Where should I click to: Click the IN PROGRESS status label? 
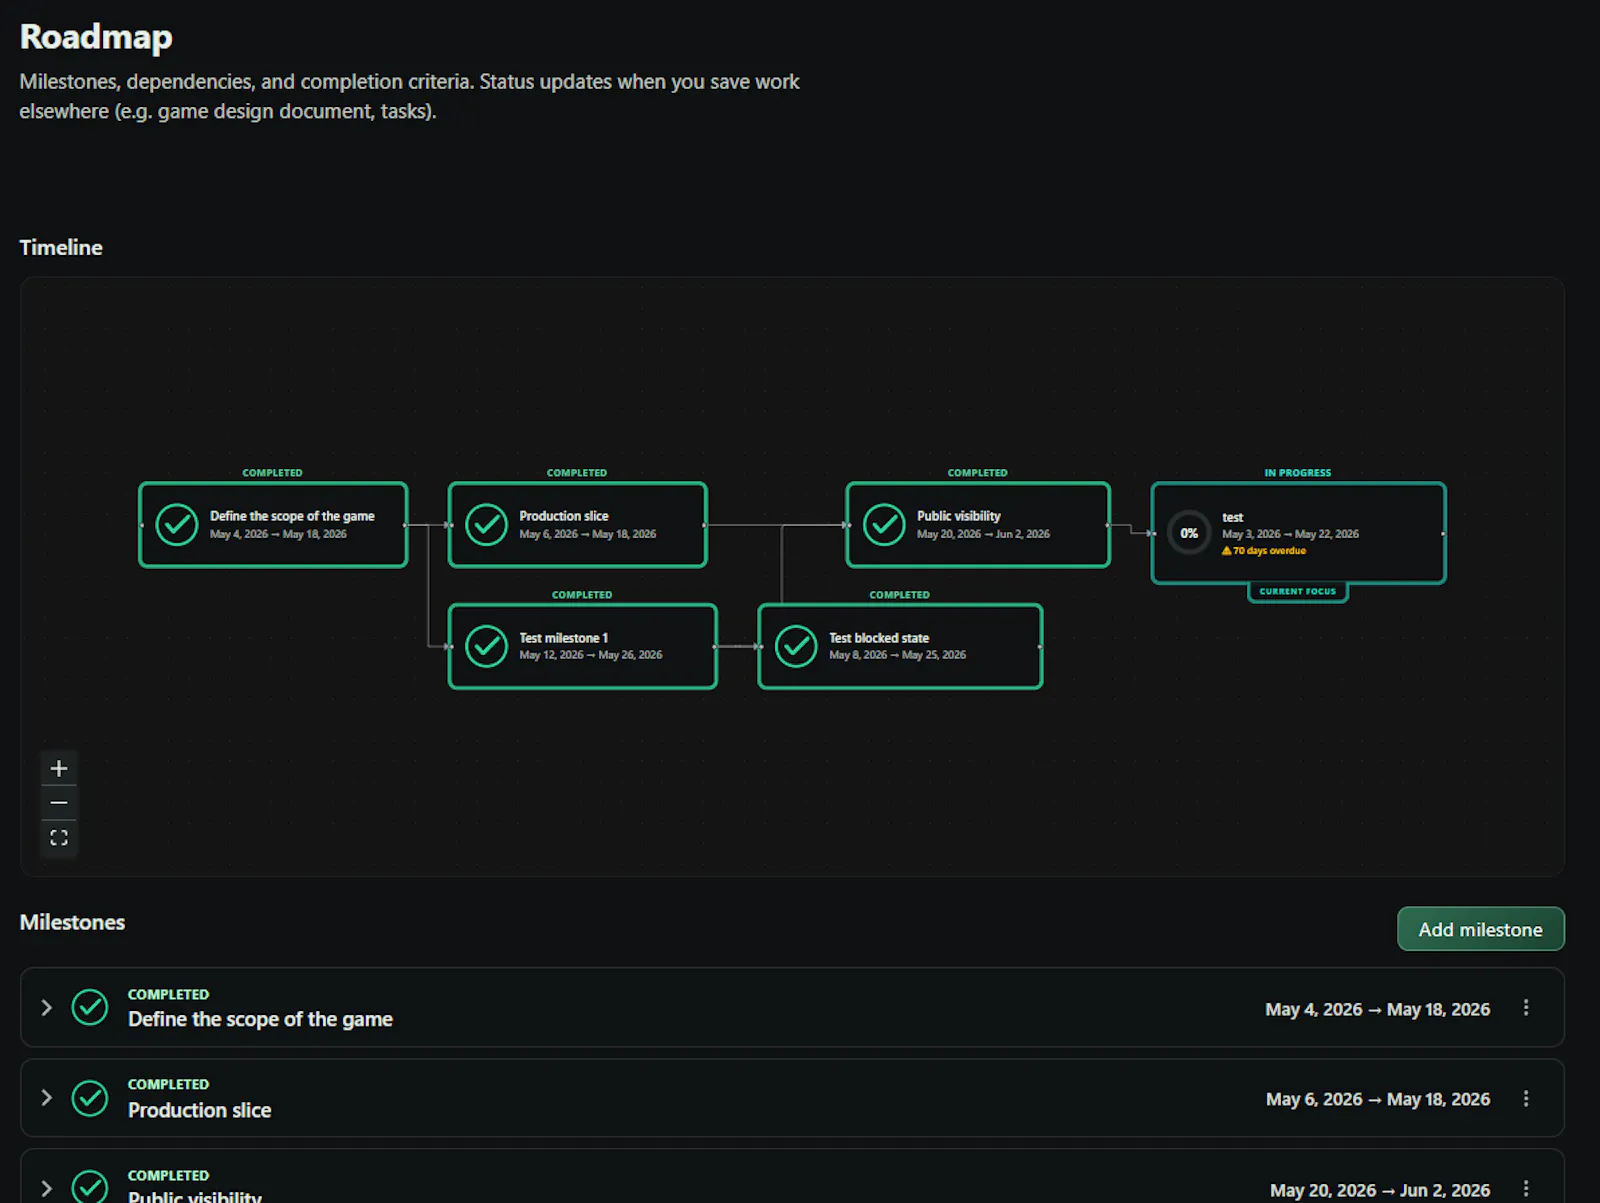tap(1298, 473)
